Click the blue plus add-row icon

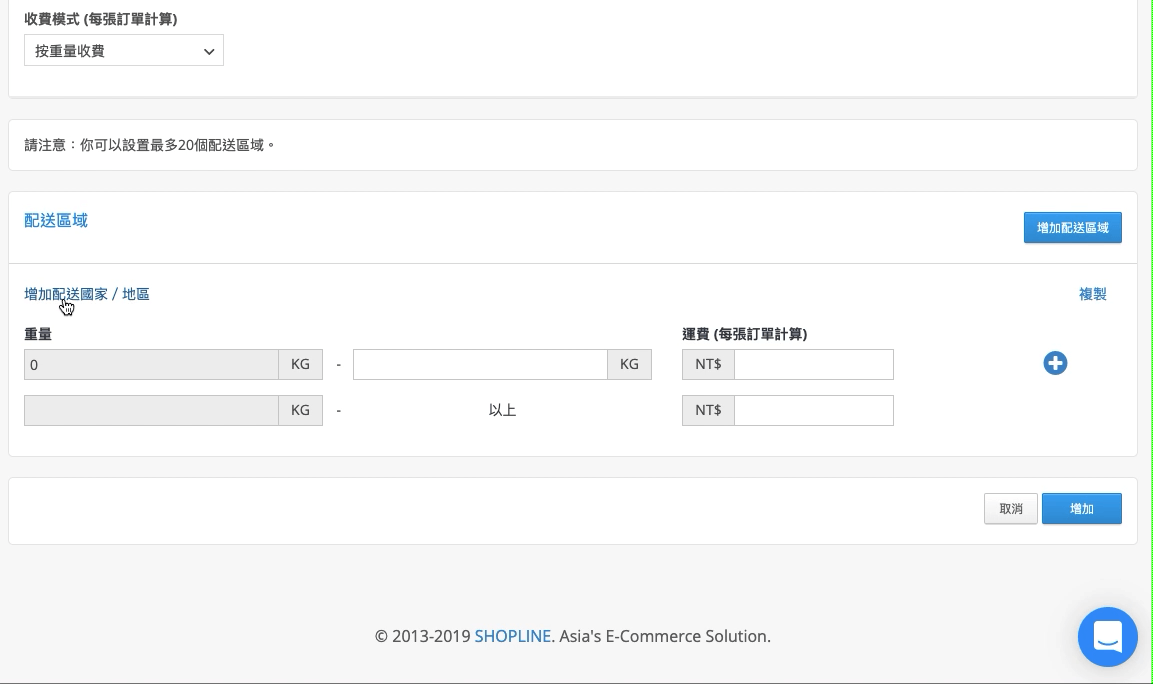(x=1055, y=363)
